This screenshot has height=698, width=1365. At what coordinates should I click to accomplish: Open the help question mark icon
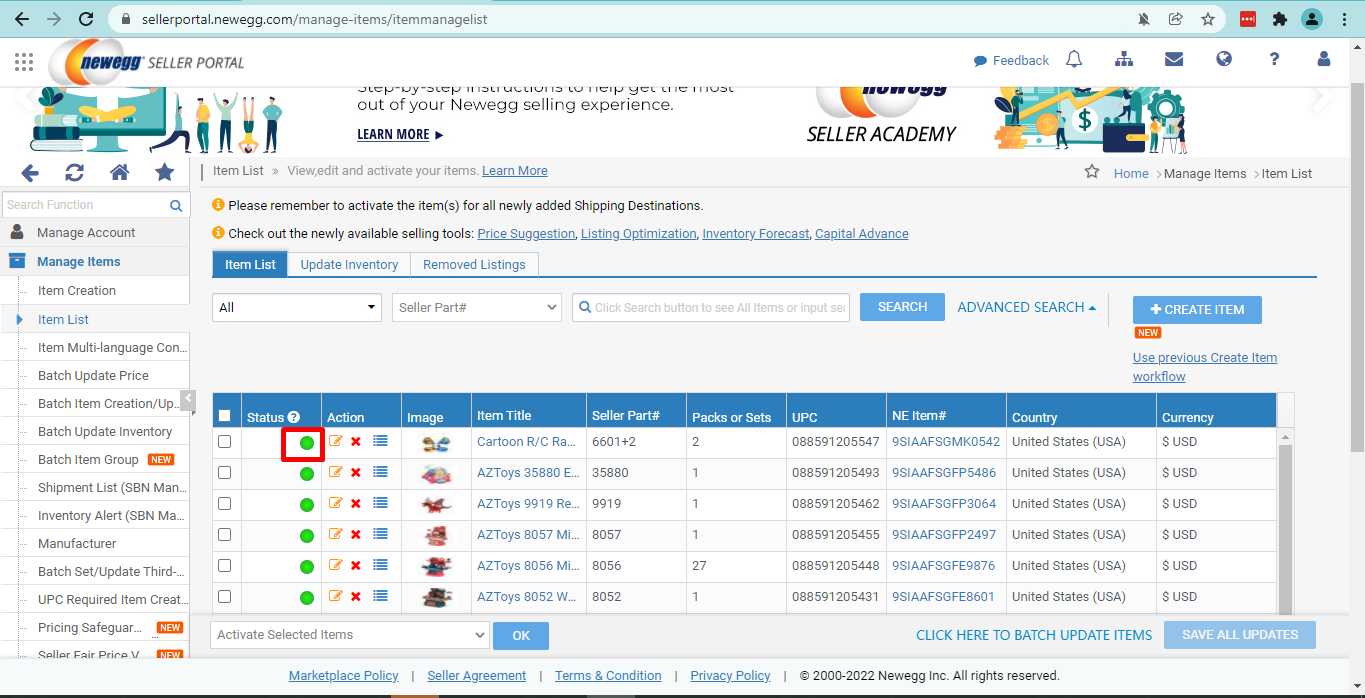coord(1274,60)
